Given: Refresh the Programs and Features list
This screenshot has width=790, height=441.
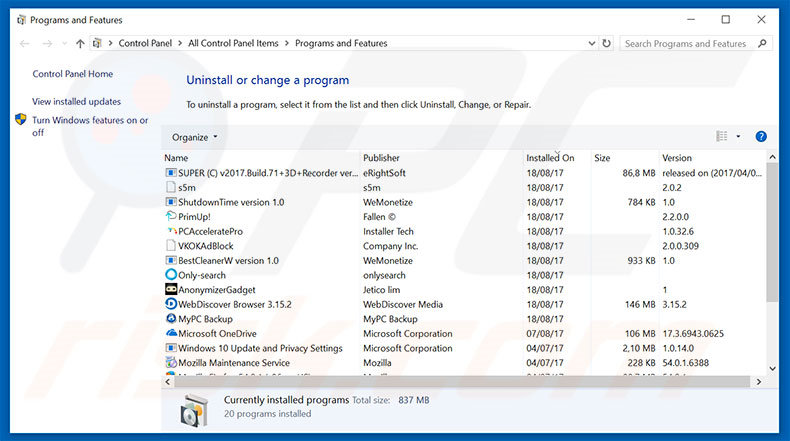Looking at the screenshot, I should click(607, 43).
